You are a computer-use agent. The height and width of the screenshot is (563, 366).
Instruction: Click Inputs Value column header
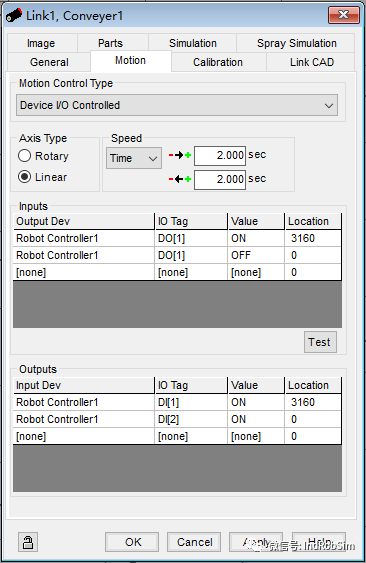(256, 221)
